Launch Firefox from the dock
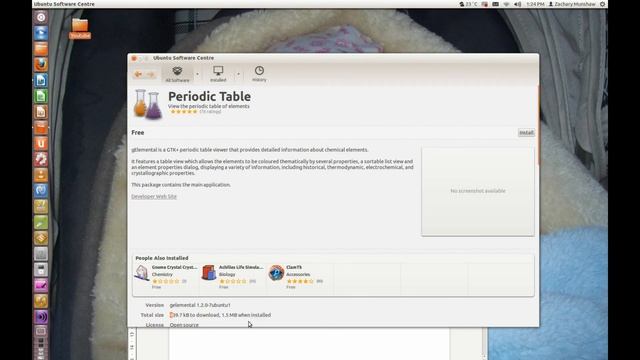The height and width of the screenshot is (360, 640). (x=41, y=64)
